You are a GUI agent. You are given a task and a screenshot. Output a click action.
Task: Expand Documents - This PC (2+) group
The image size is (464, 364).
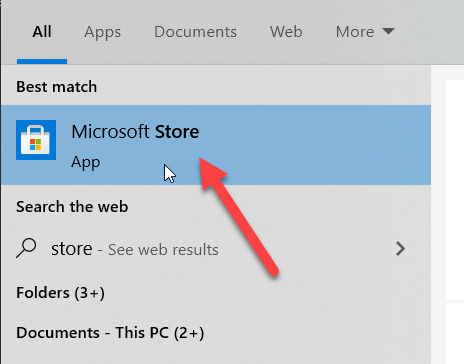[x=110, y=333]
